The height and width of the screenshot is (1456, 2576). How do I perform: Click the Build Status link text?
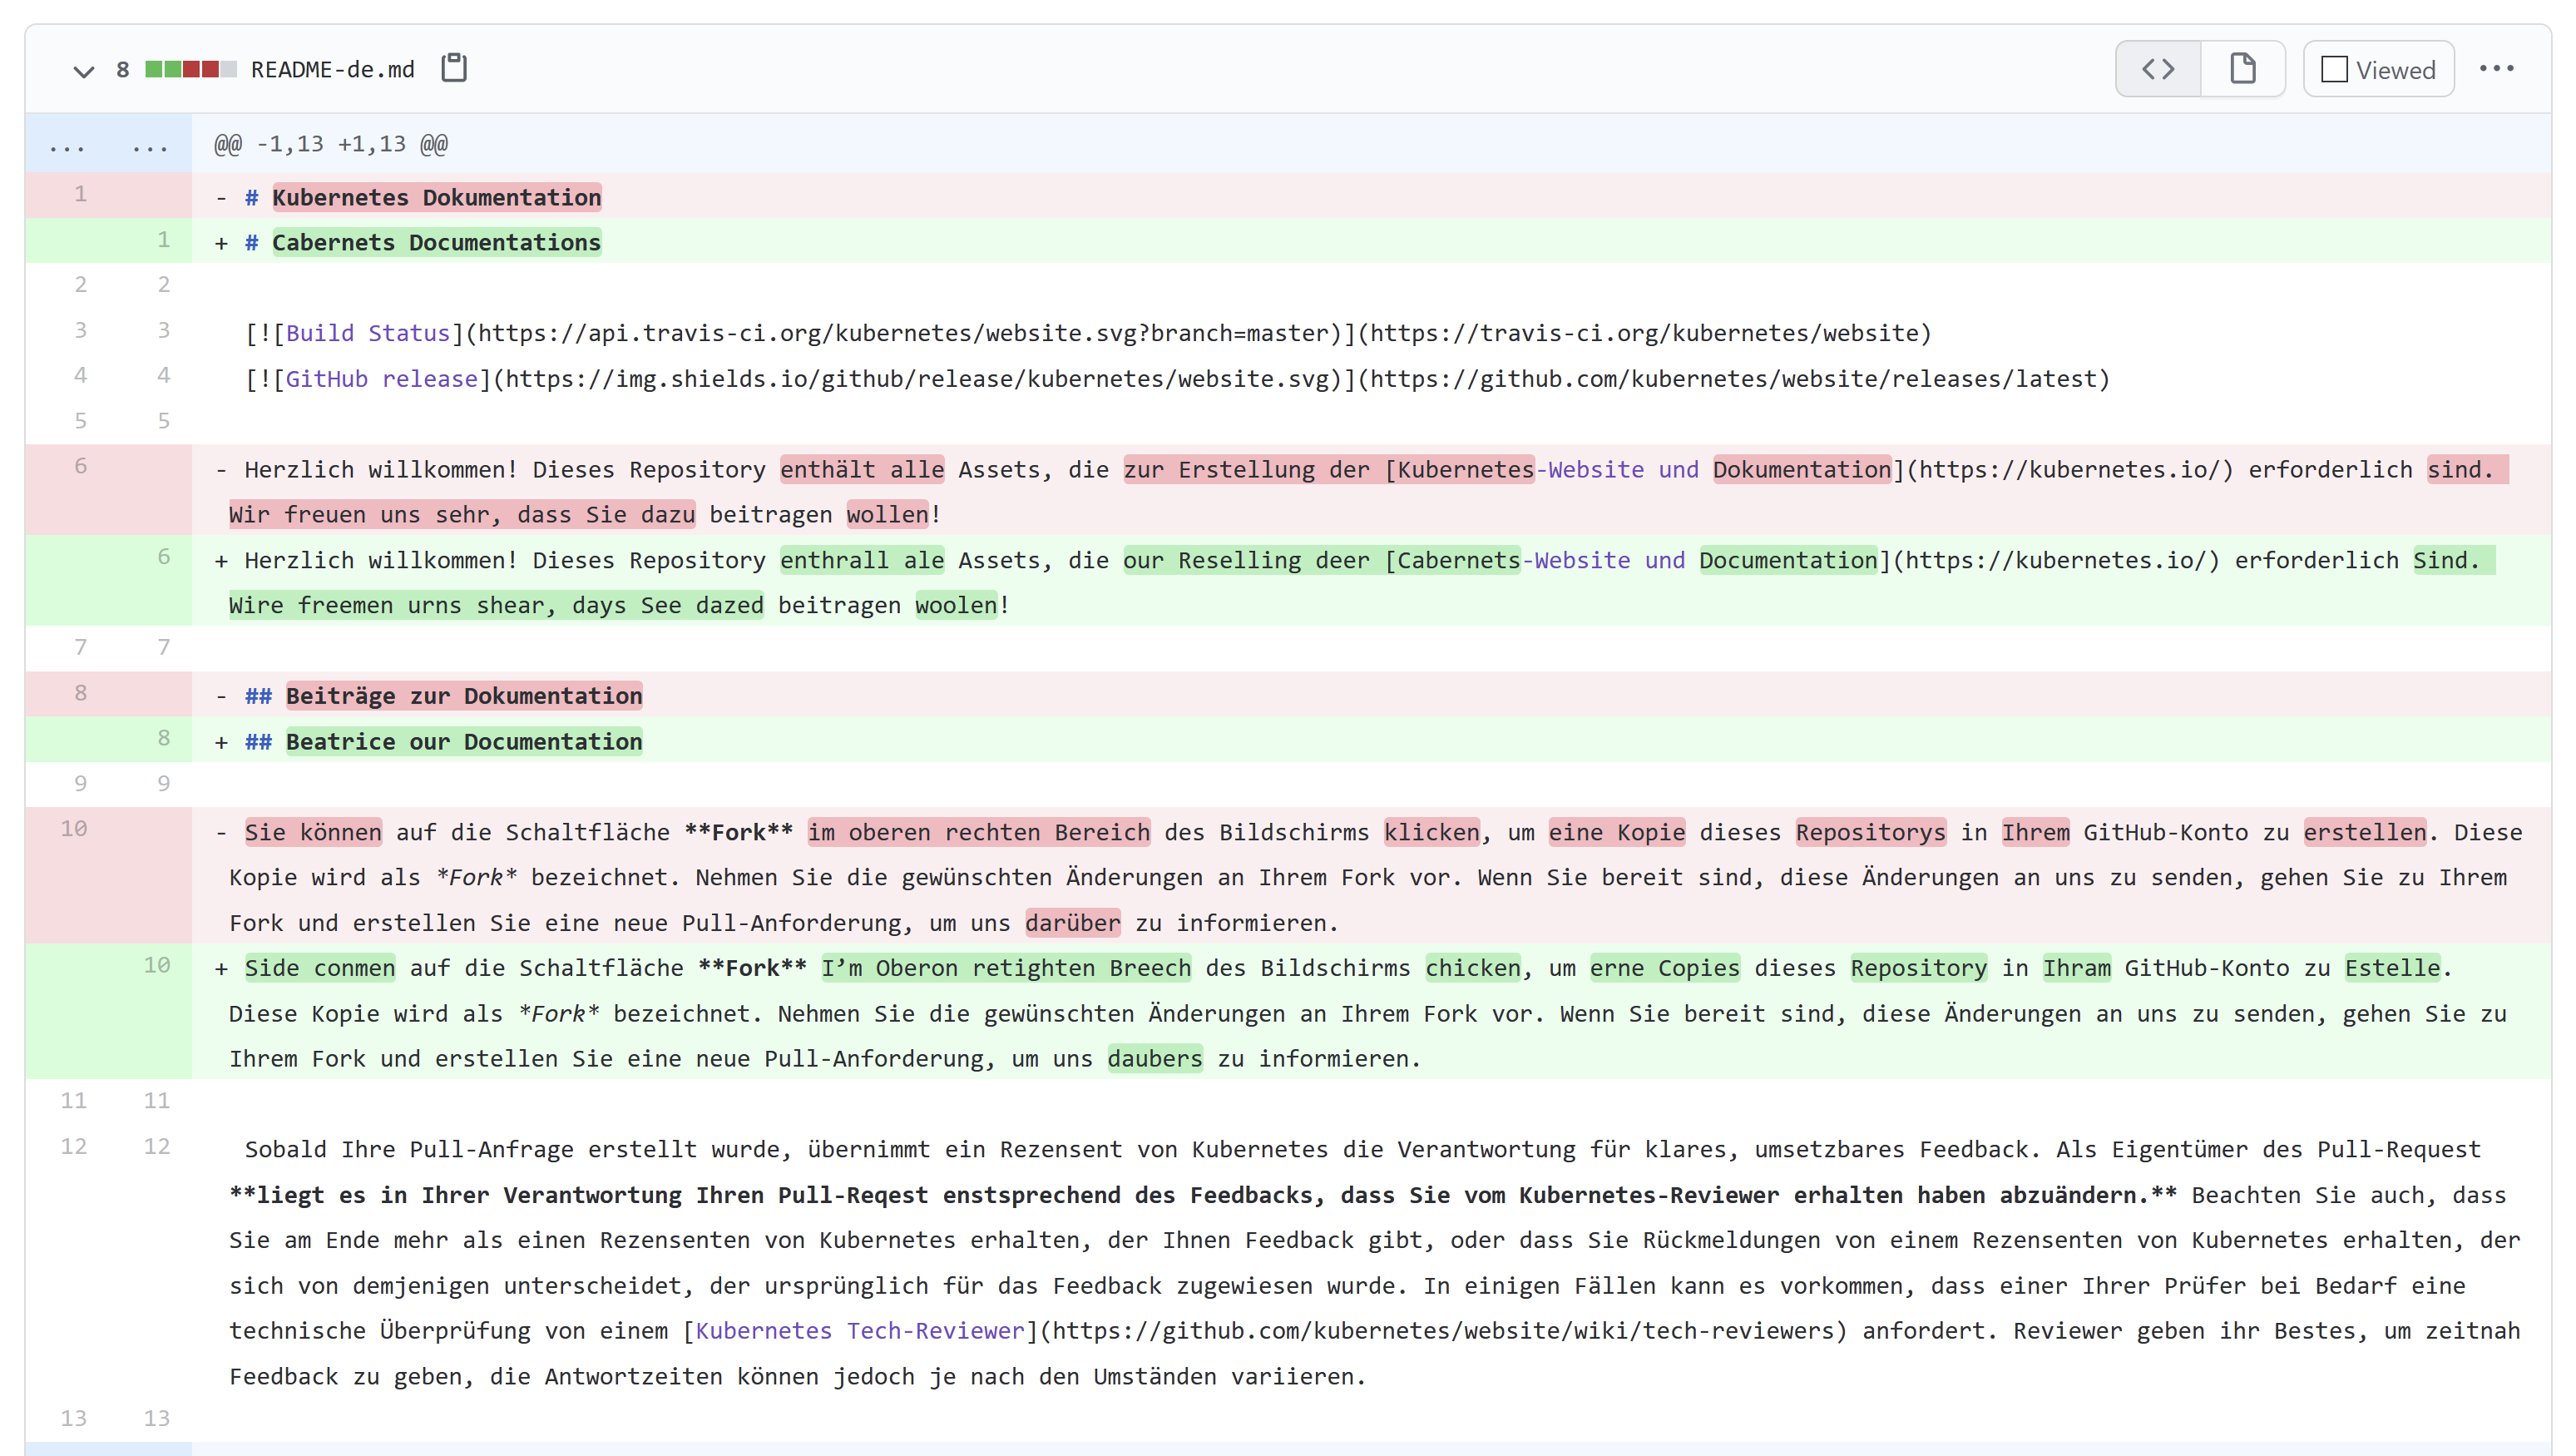(x=367, y=333)
